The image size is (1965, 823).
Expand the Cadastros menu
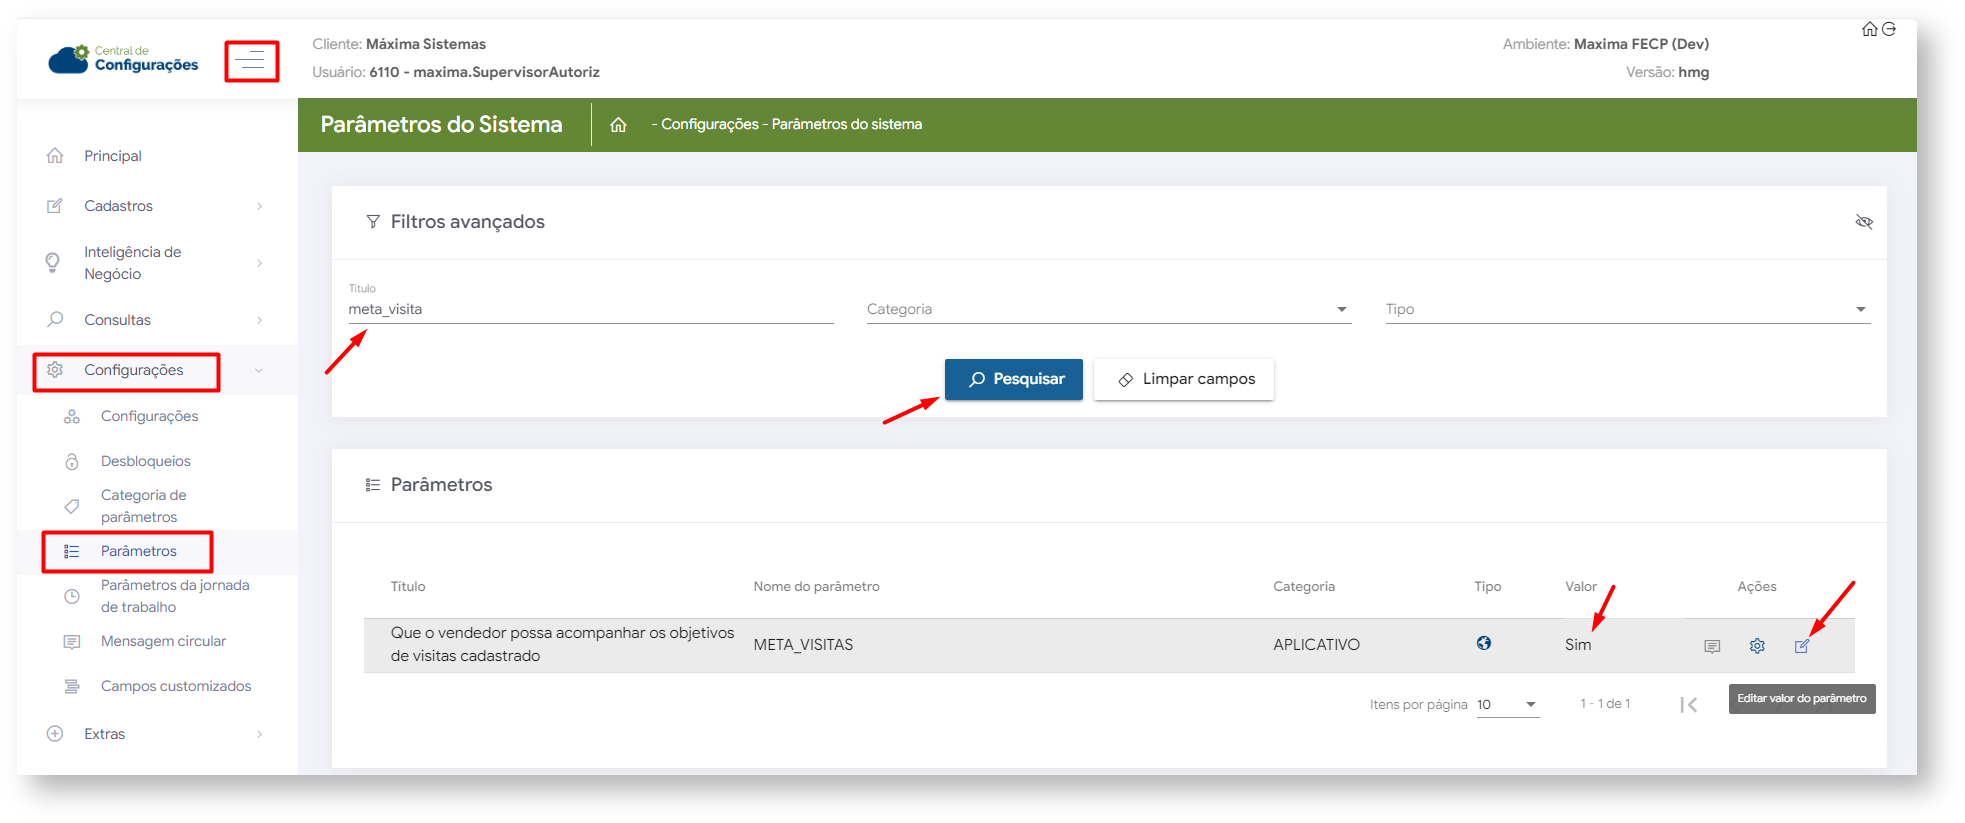point(155,206)
